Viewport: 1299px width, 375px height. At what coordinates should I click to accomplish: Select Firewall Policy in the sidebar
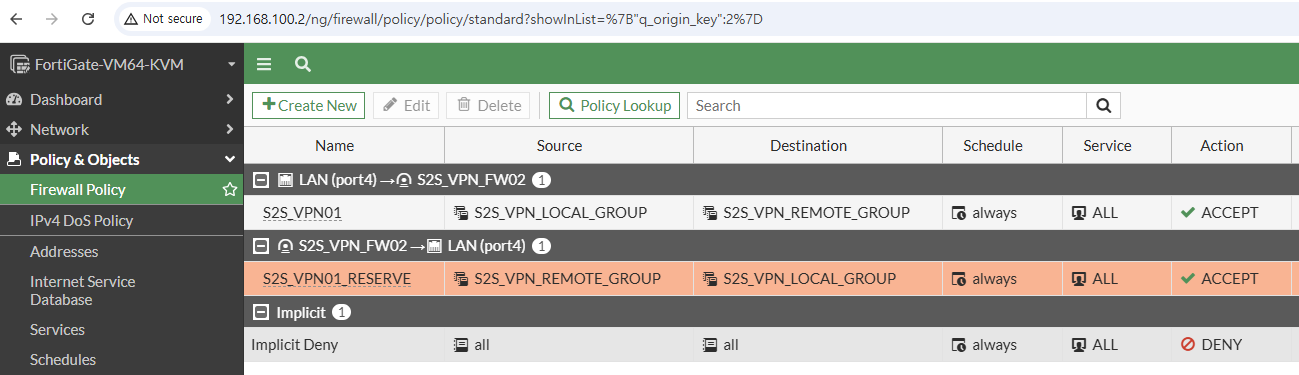78,190
